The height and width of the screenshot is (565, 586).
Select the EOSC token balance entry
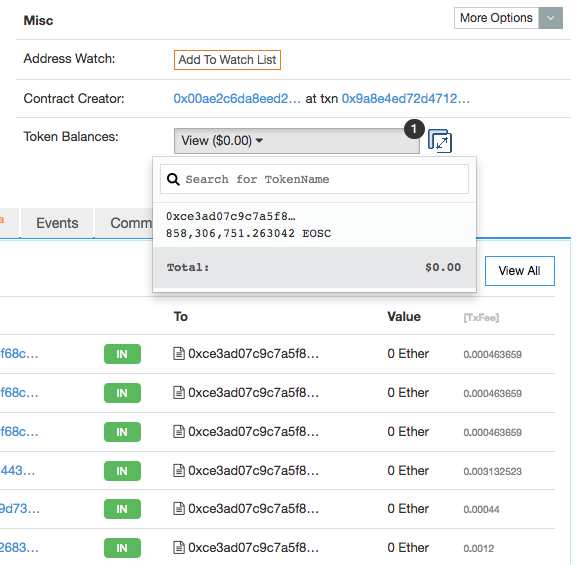314,225
